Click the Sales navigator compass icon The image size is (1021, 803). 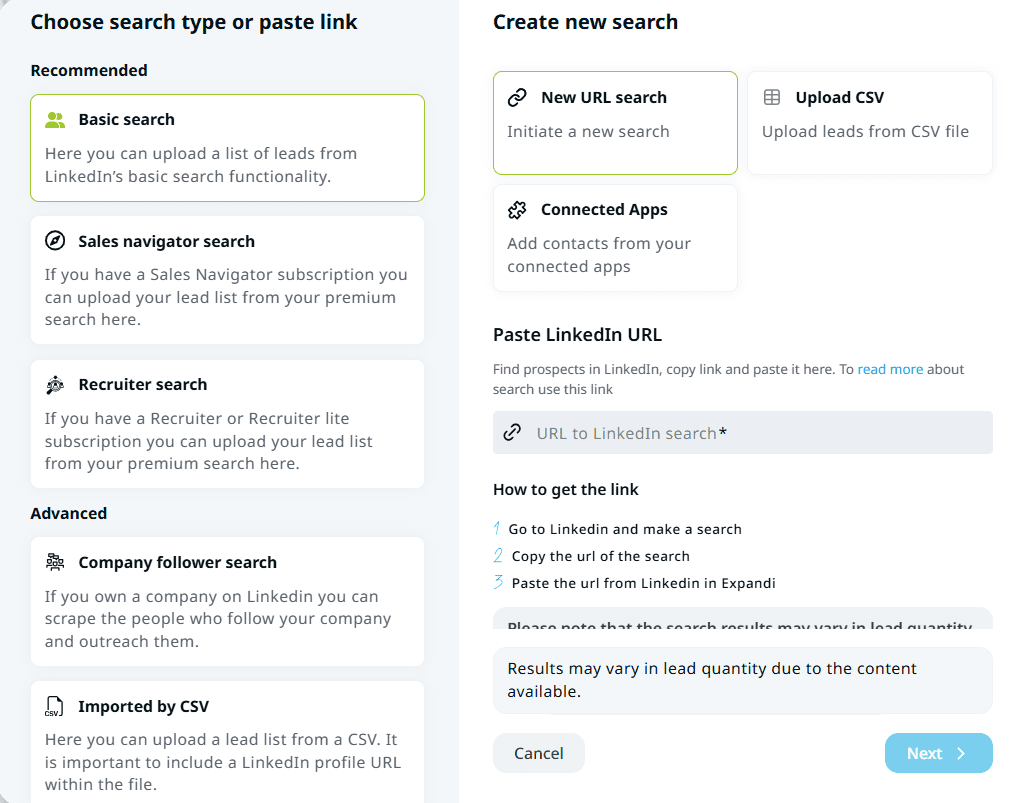pos(55,241)
